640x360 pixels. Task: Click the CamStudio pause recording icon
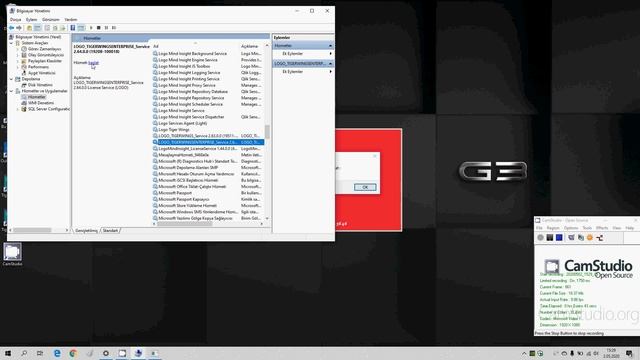[550, 238]
